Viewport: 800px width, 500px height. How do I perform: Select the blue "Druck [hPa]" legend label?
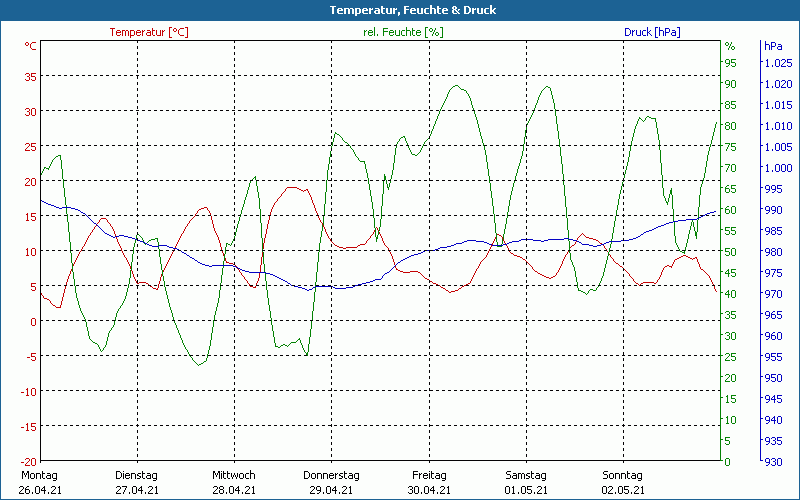(652, 32)
